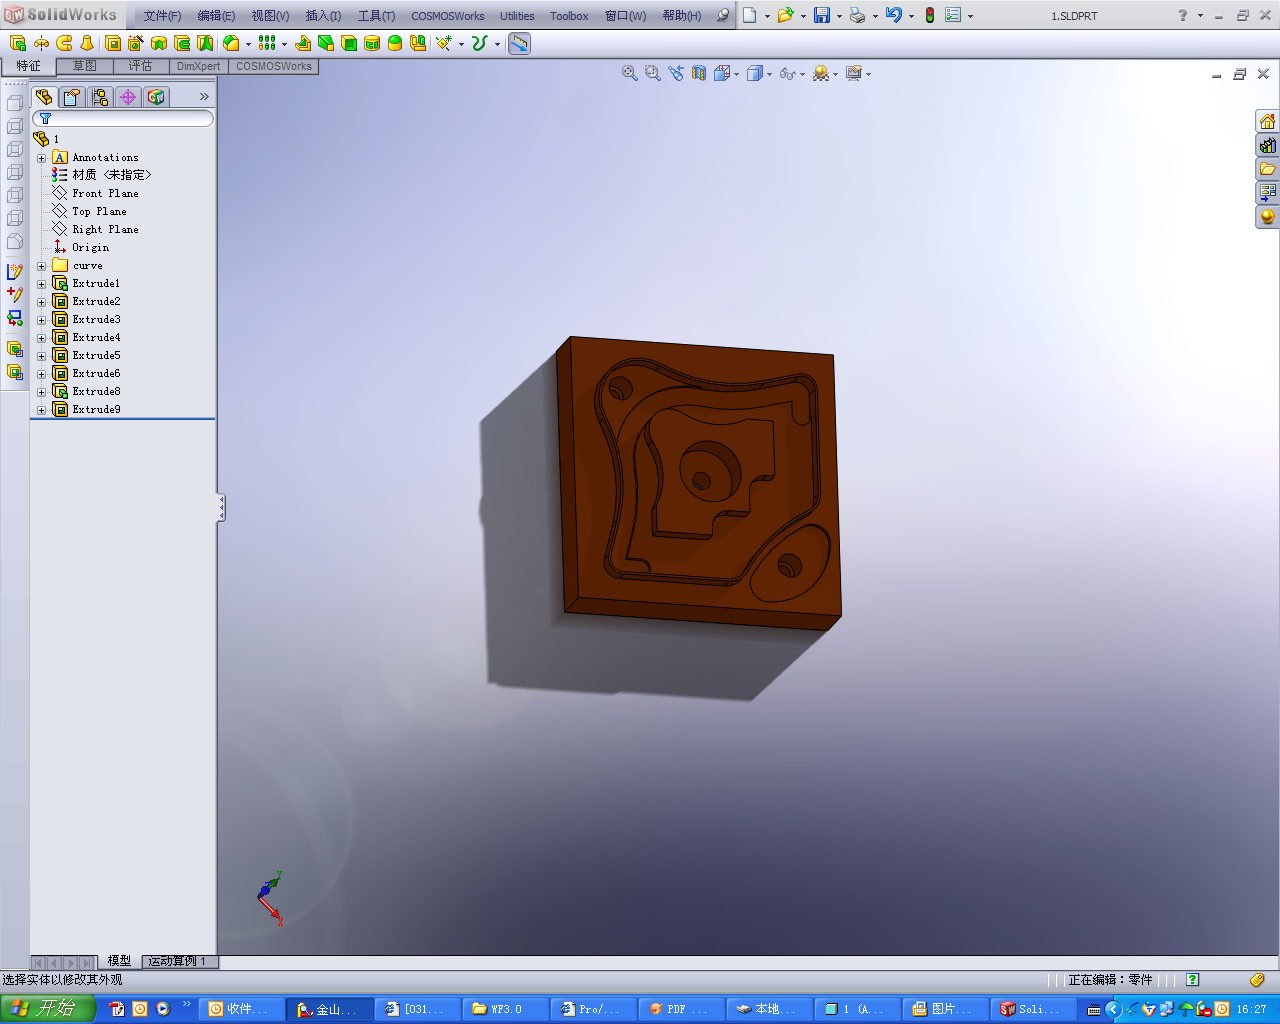The image size is (1280, 1024).
Task: Open the 插入(I) menu
Action: (x=323, y=16)
